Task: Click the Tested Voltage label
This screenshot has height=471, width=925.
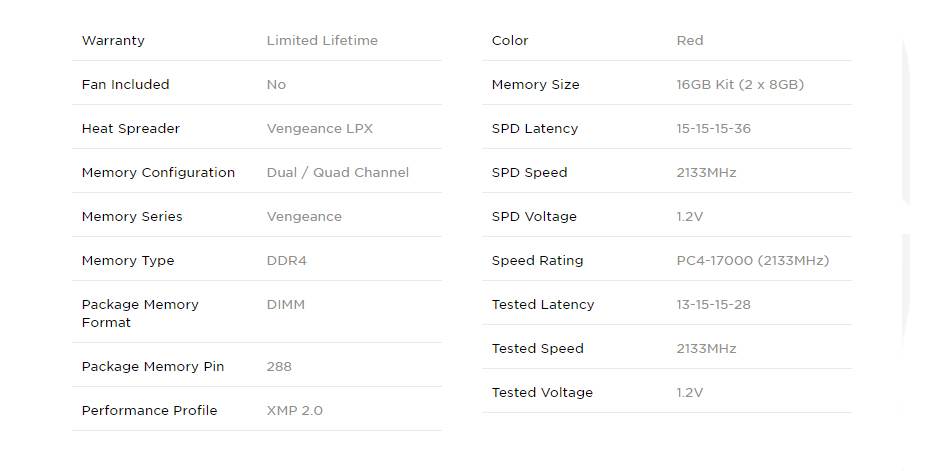Action: (541, 393)
